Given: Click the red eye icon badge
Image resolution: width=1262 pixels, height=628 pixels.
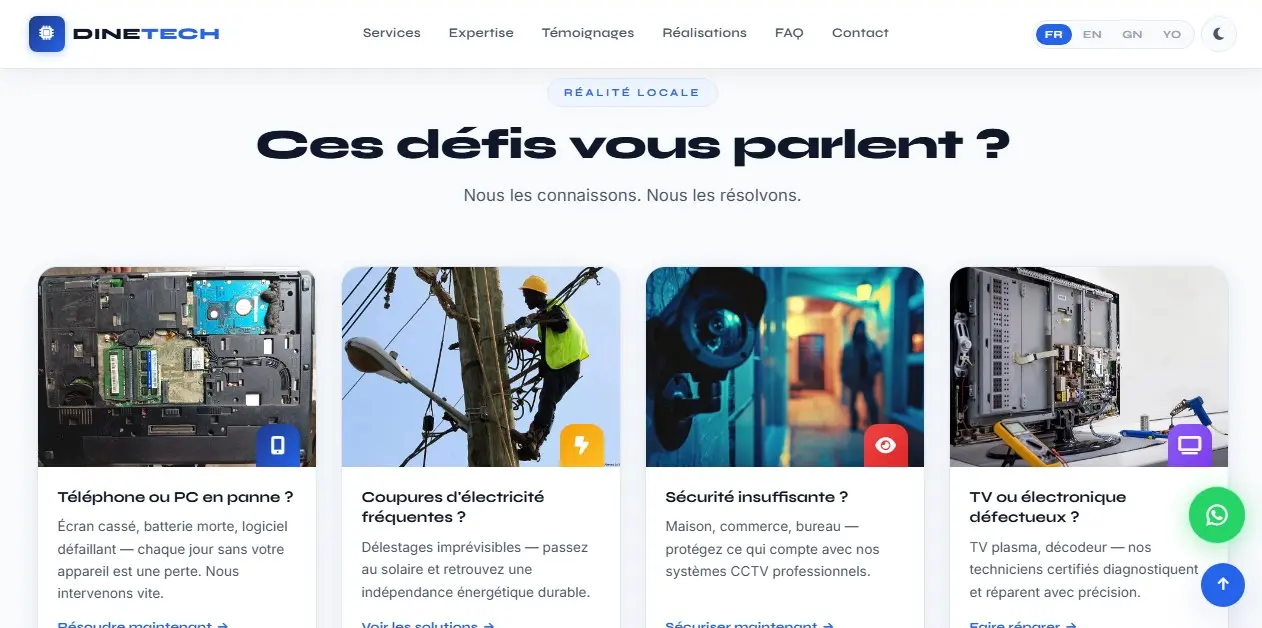Looking at the screenshot, I should 886,446.
